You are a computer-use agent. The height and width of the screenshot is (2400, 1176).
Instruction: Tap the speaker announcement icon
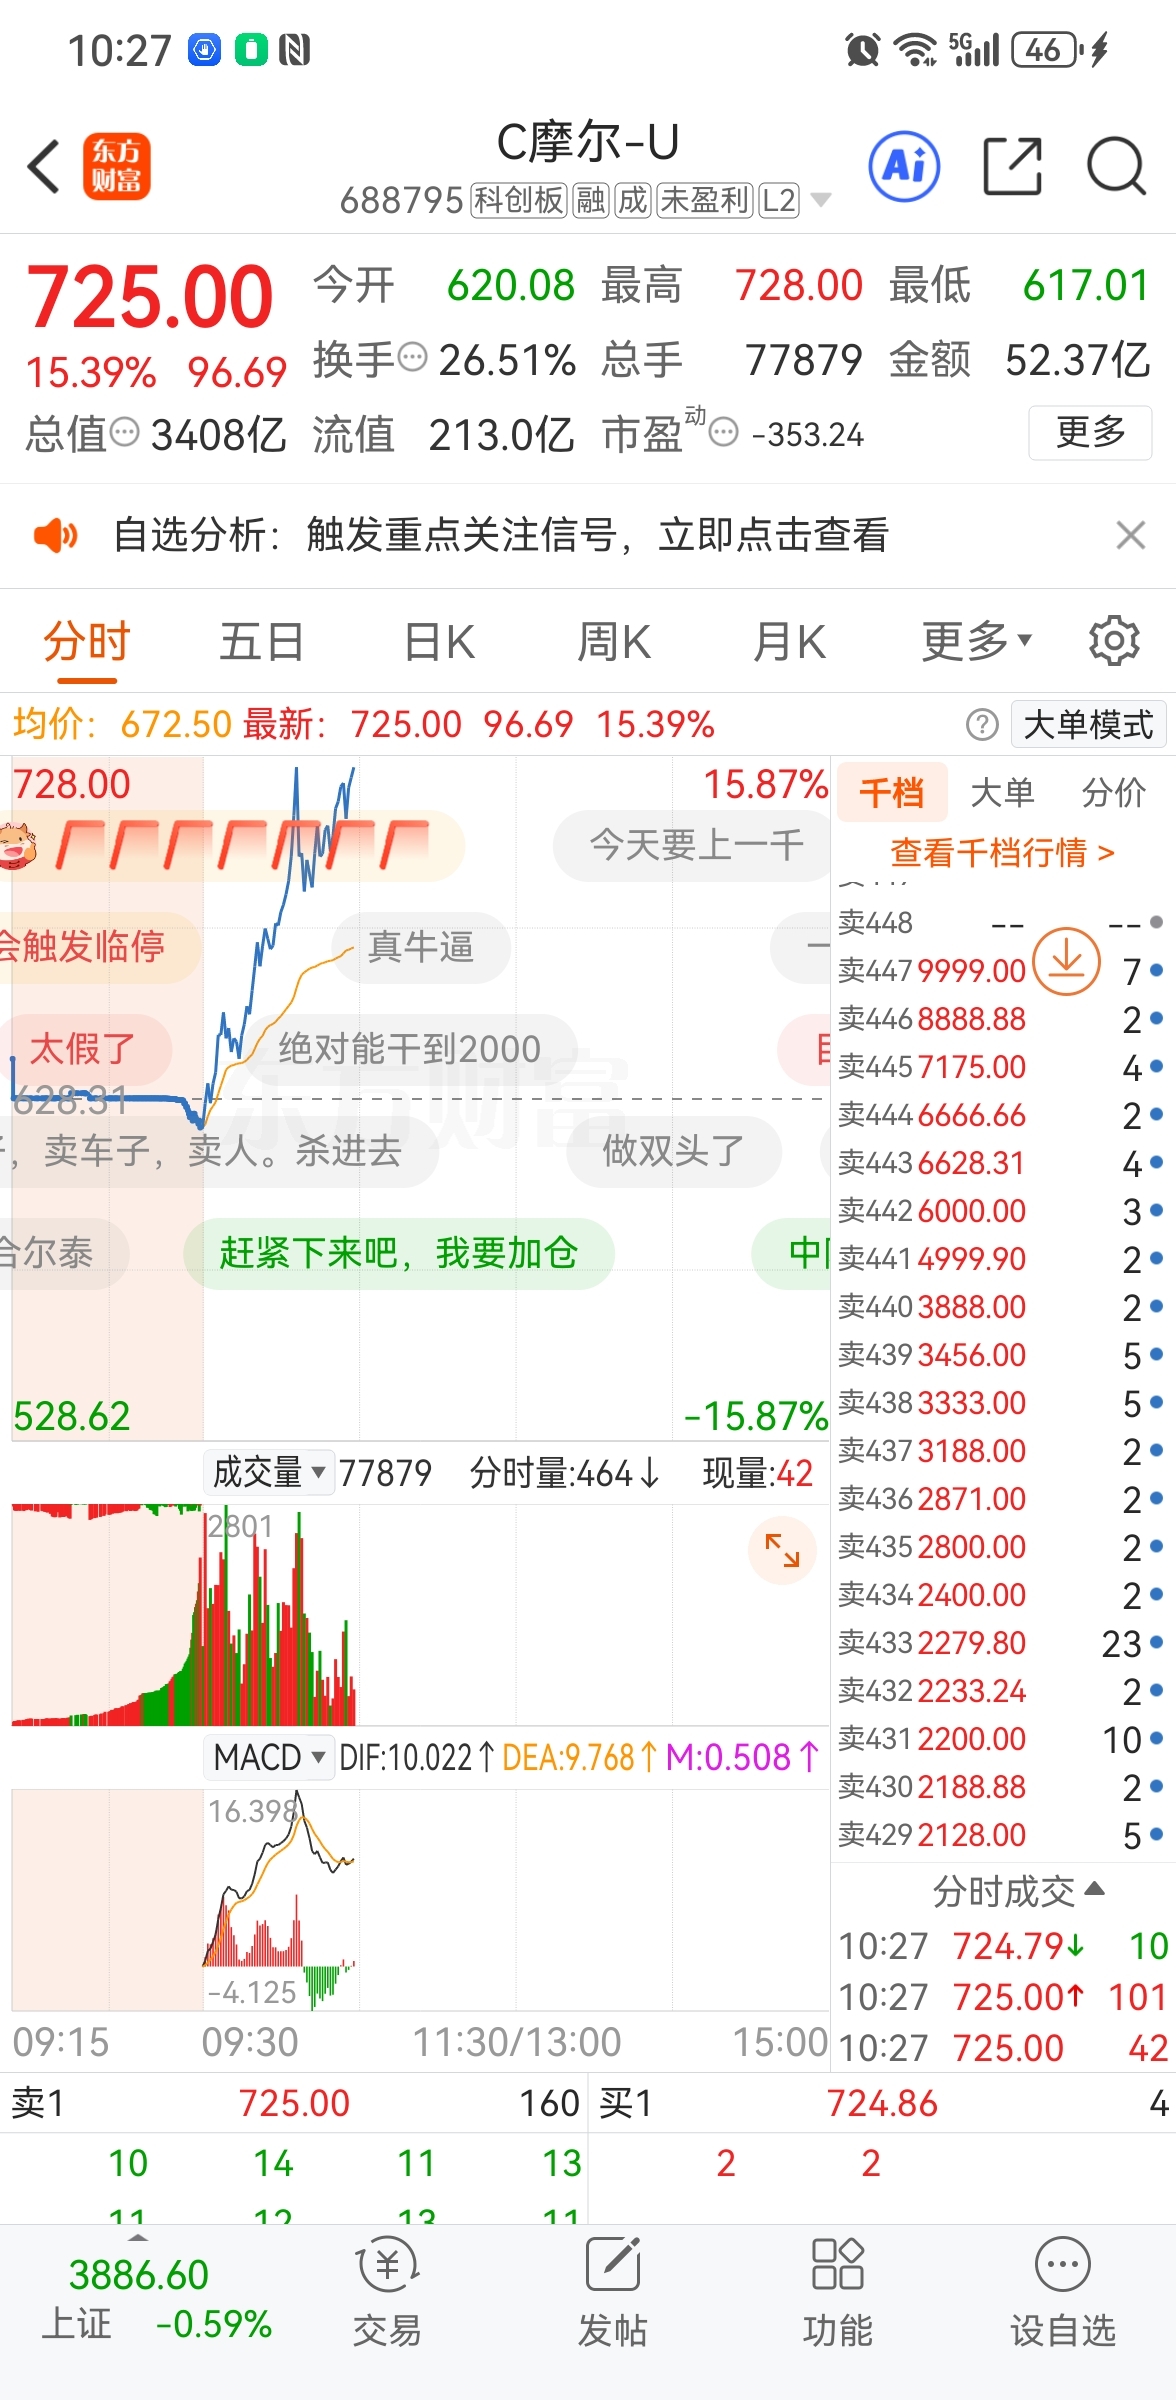tap(55, 536)
